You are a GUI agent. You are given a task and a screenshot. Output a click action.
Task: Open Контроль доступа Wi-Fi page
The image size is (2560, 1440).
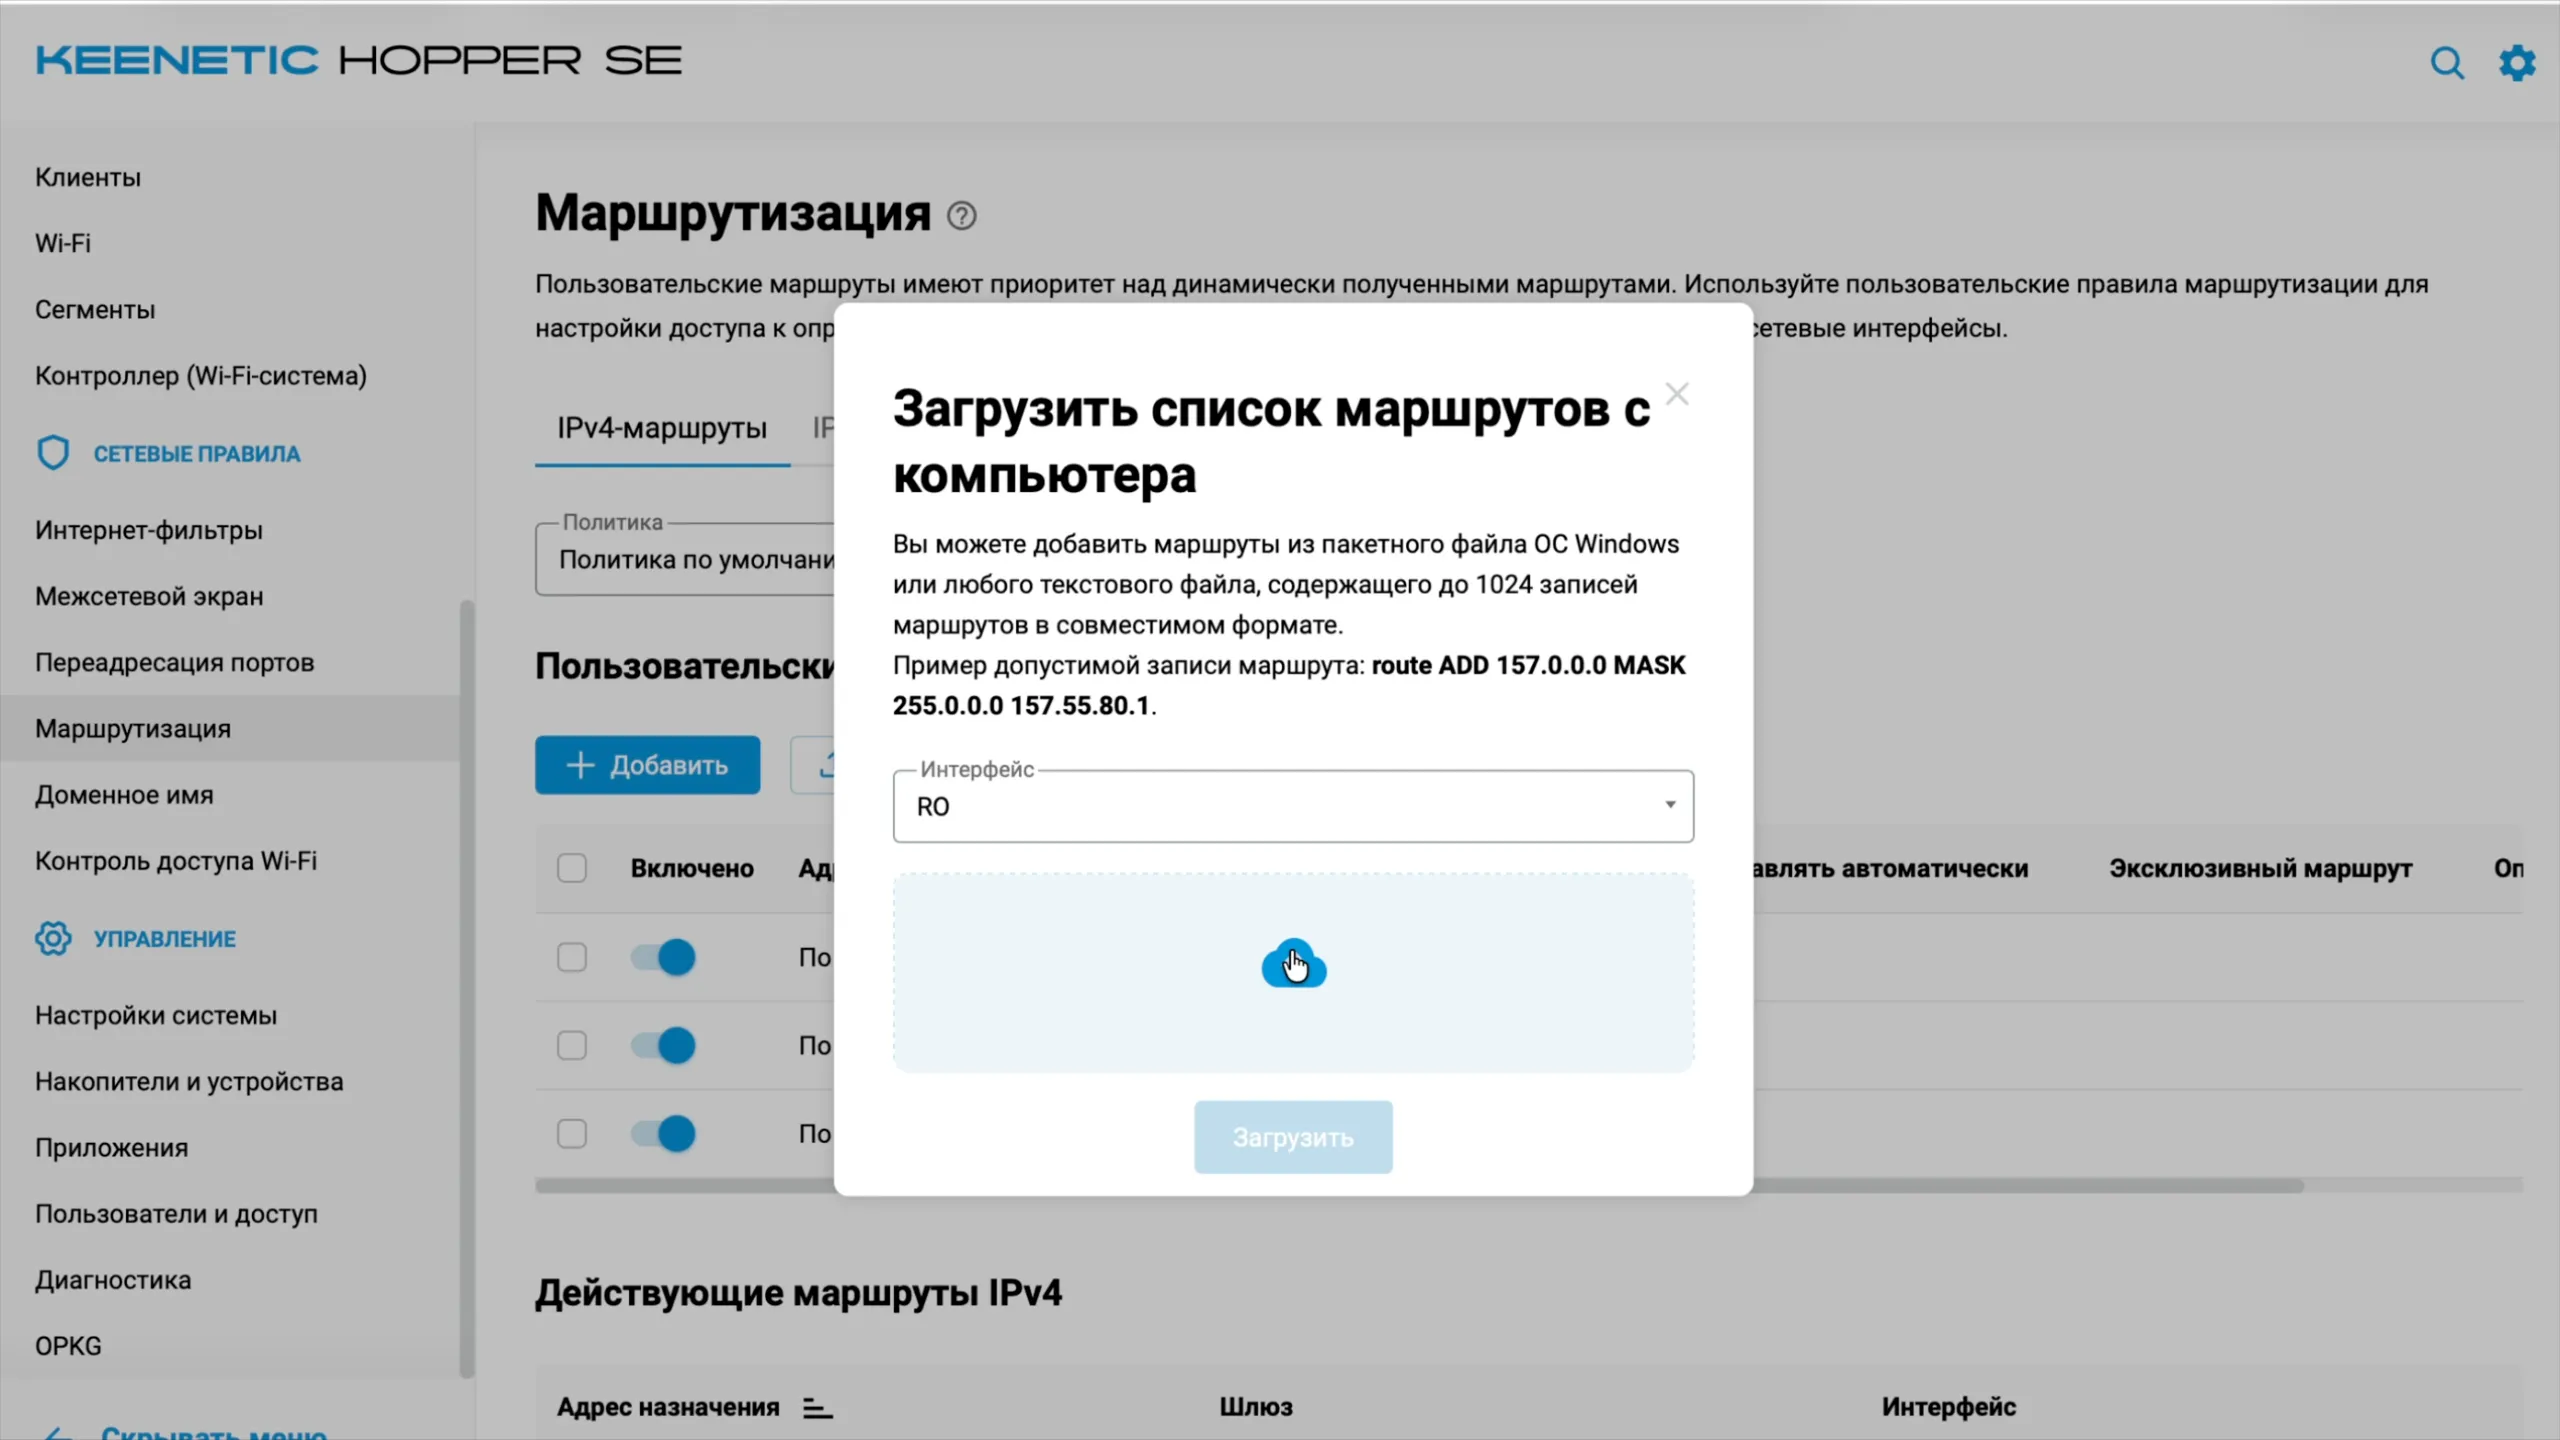(x=176, y=861)
